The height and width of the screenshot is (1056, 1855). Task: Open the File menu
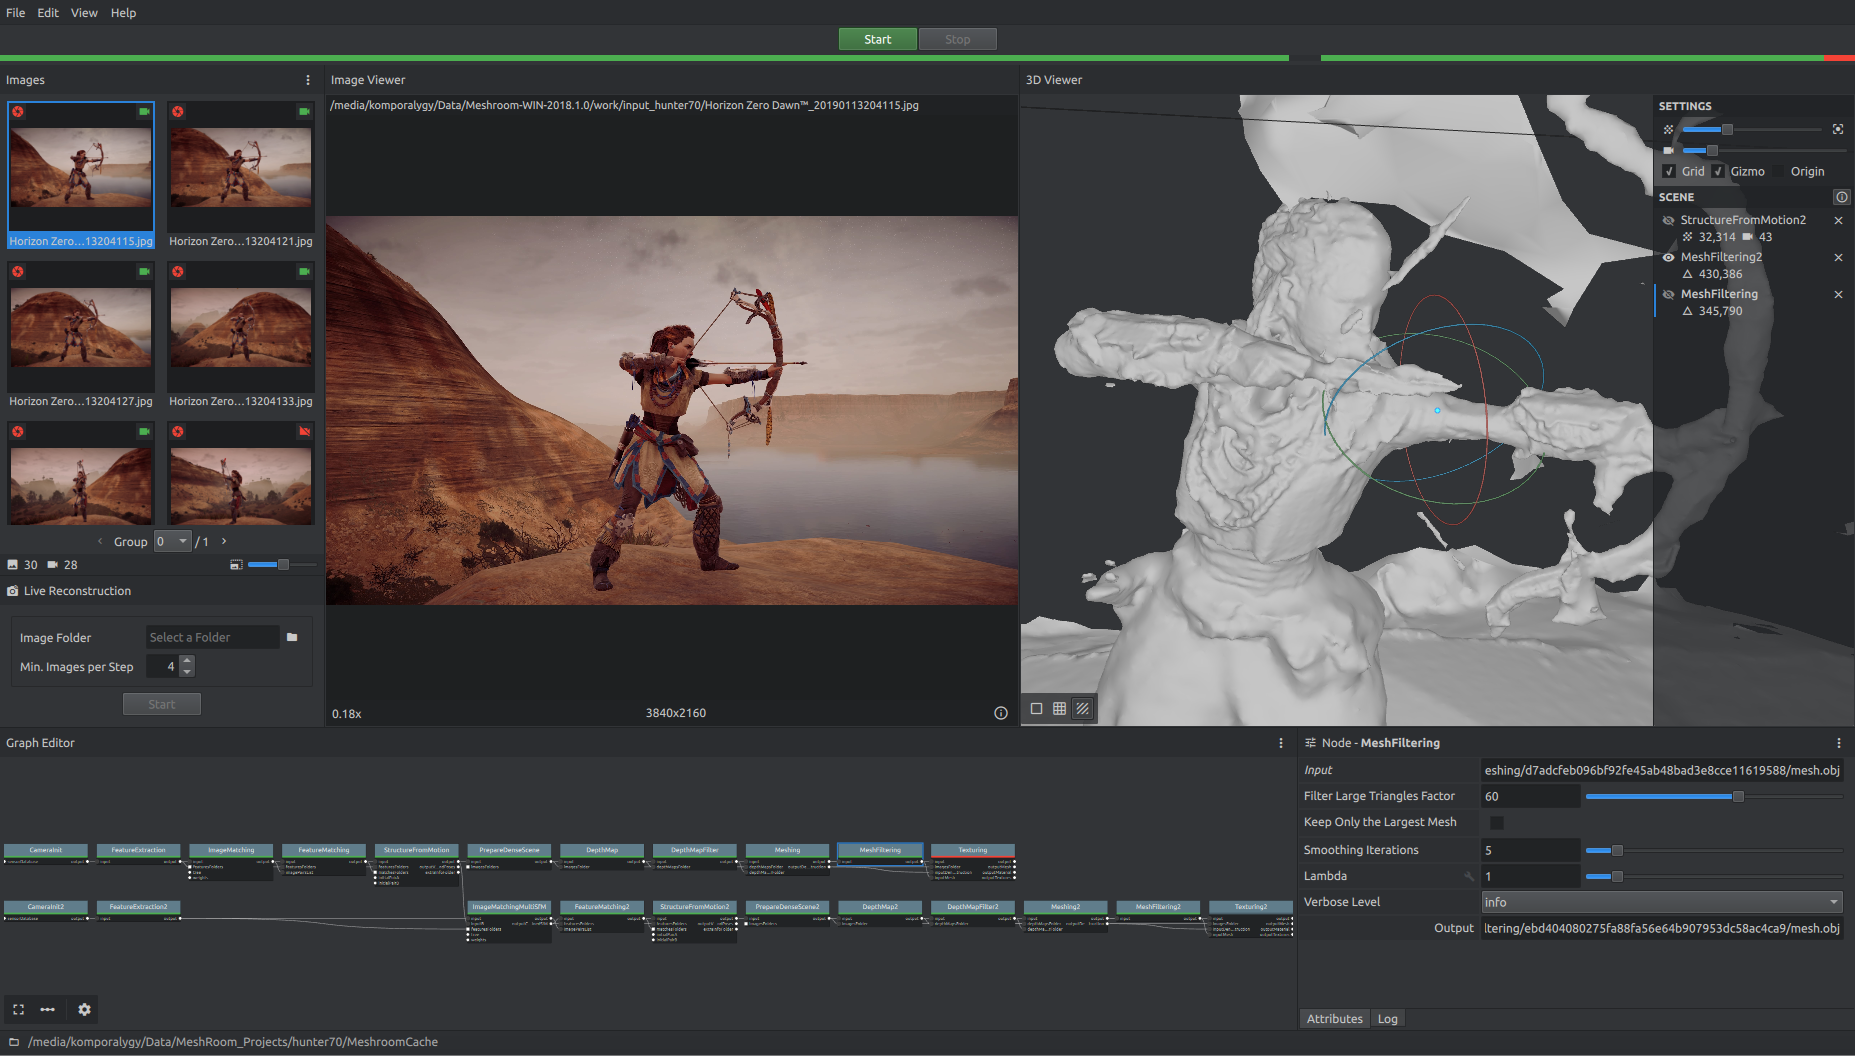pyautogui.click(x=16, y=13)
